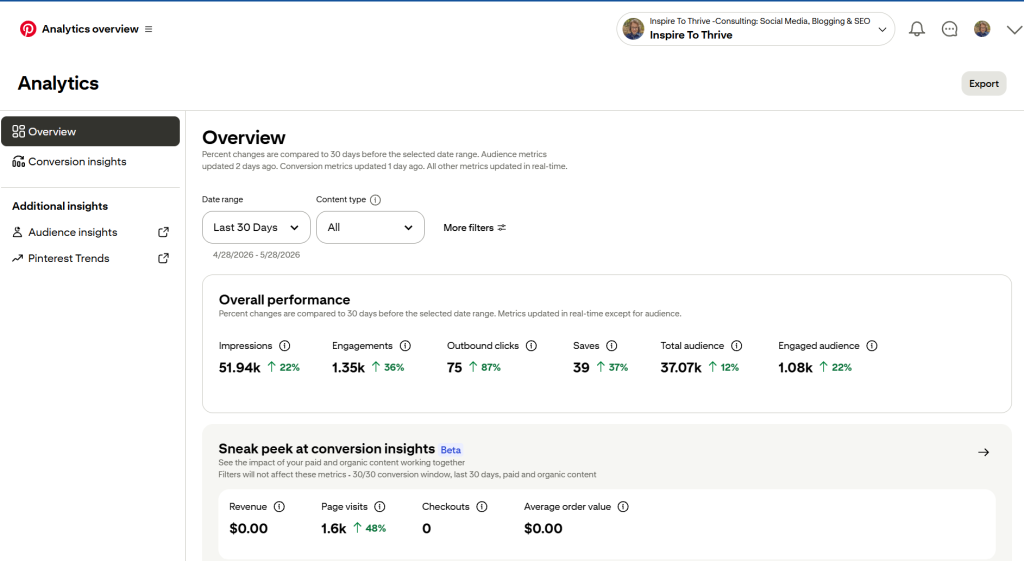Click More filters

pos(475,227)
